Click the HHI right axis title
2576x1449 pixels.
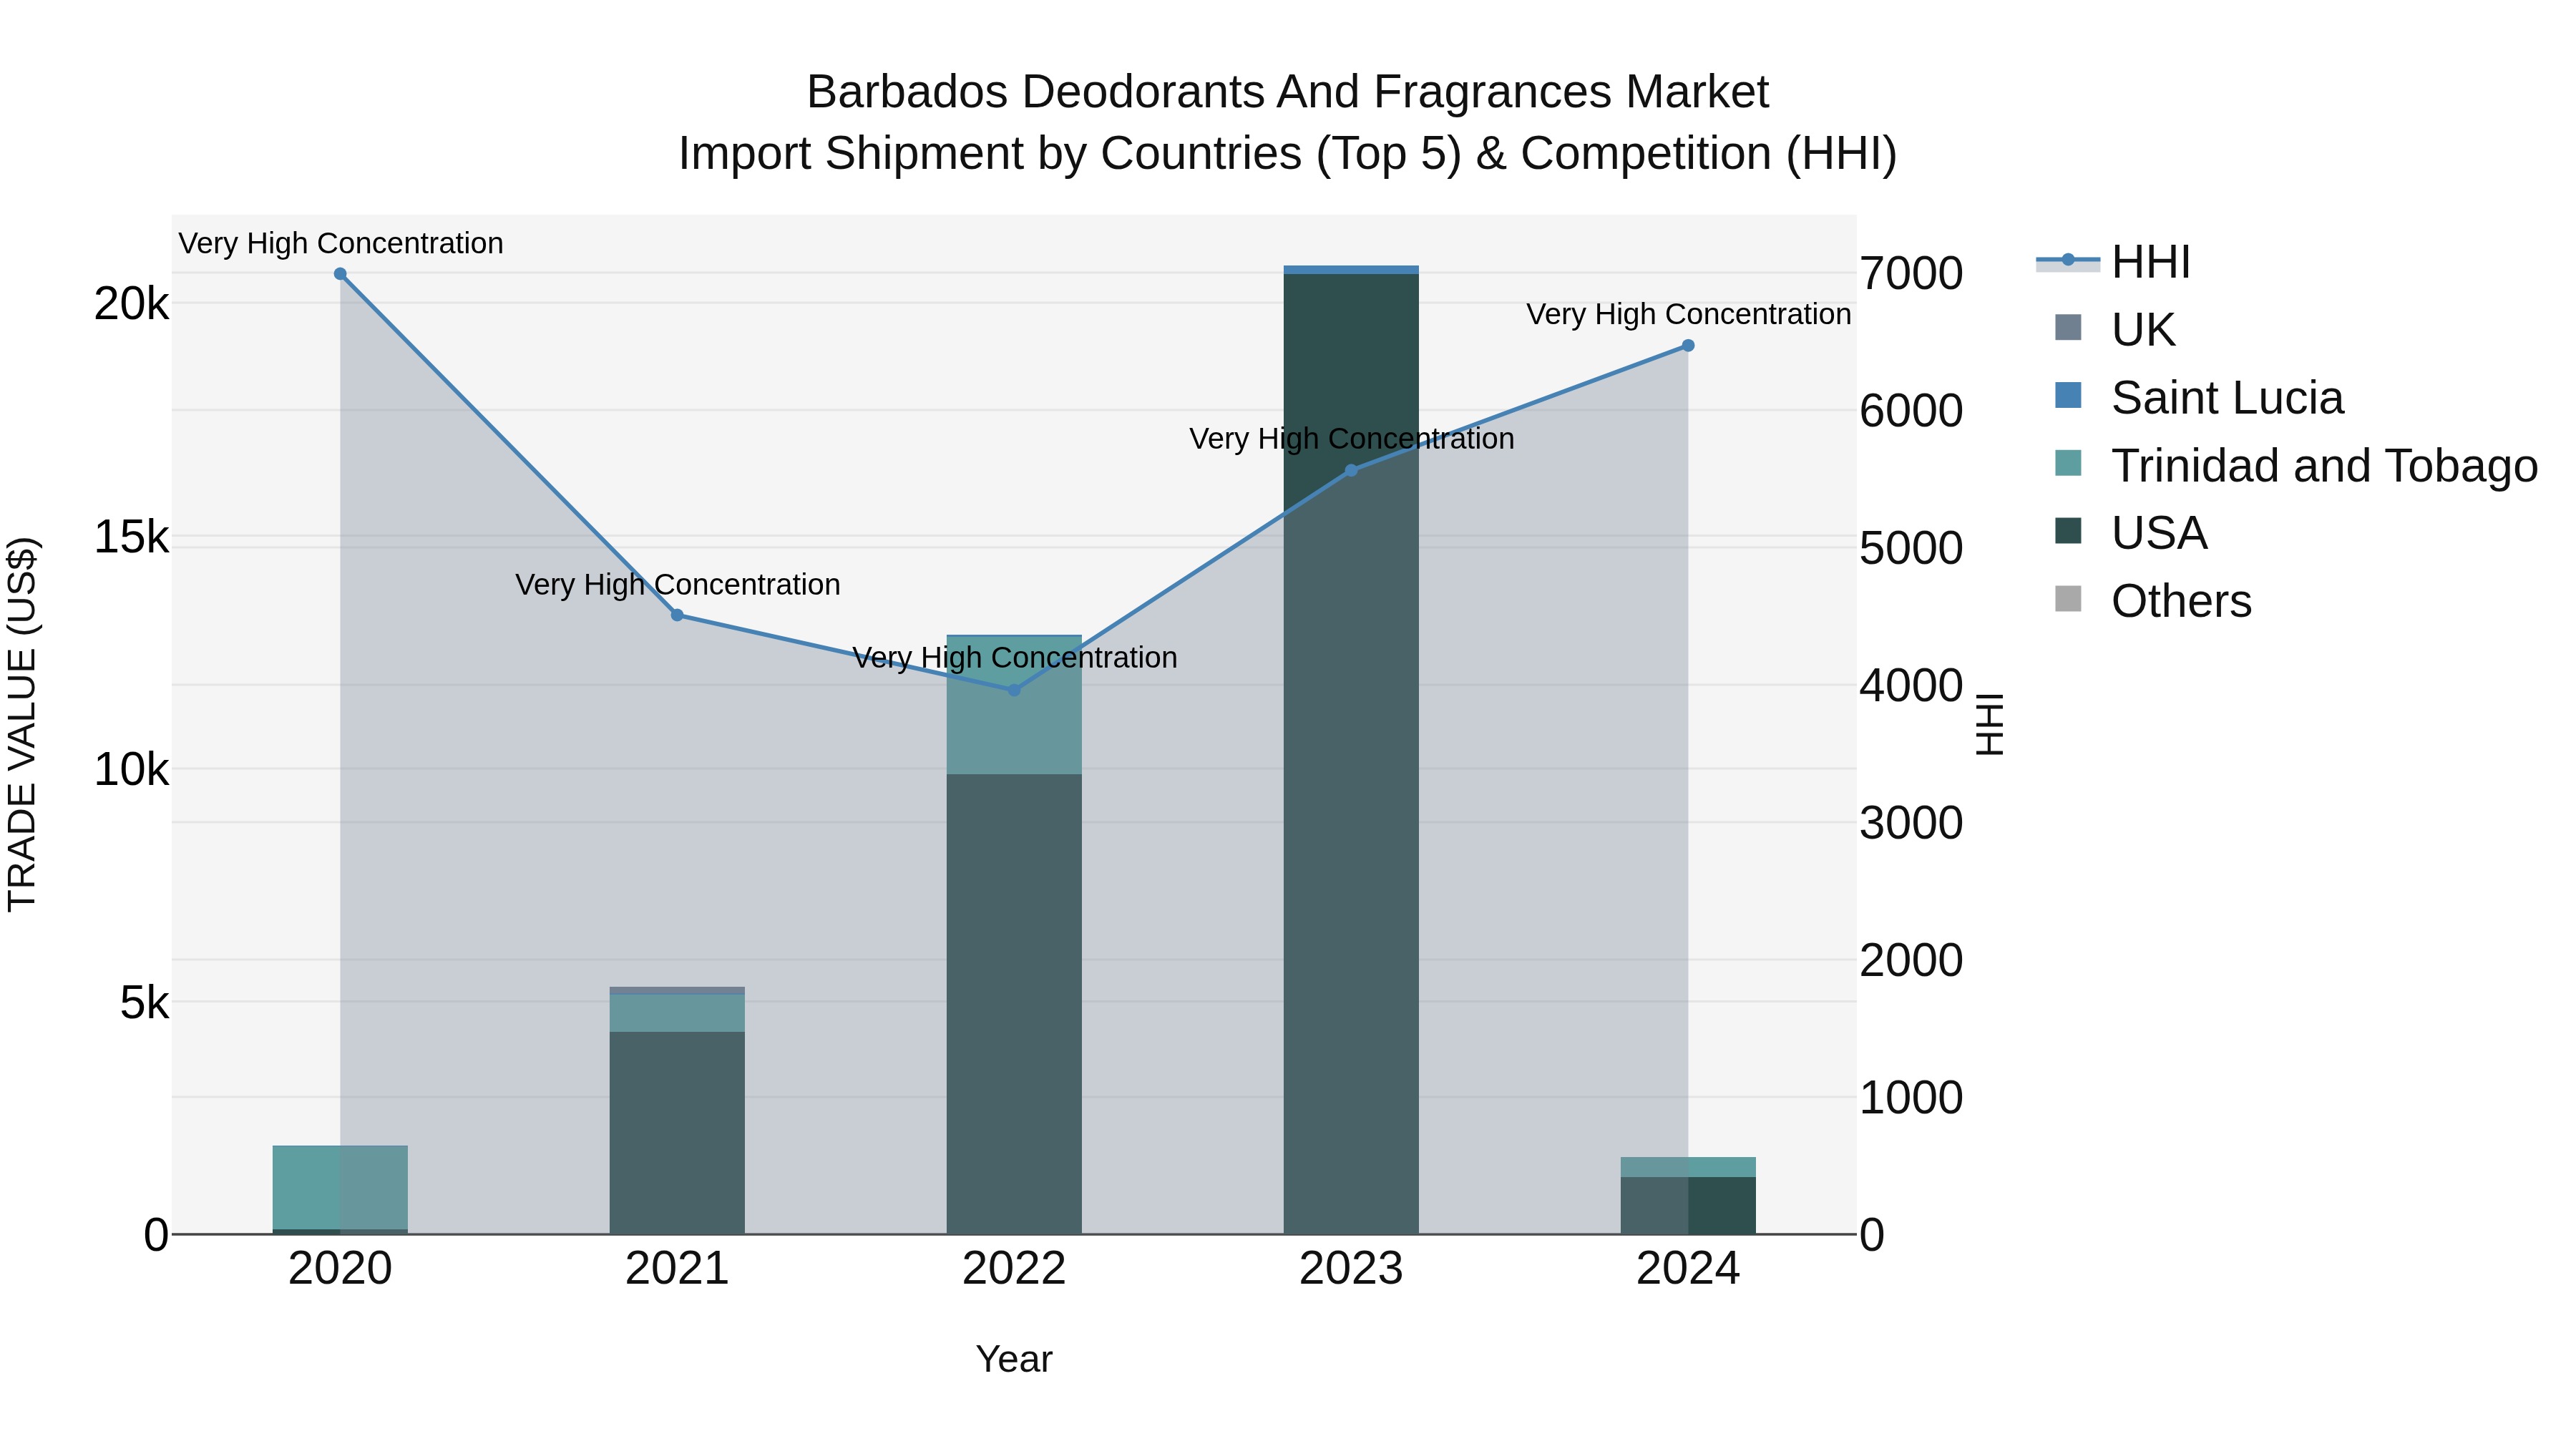pos(1990,724)
